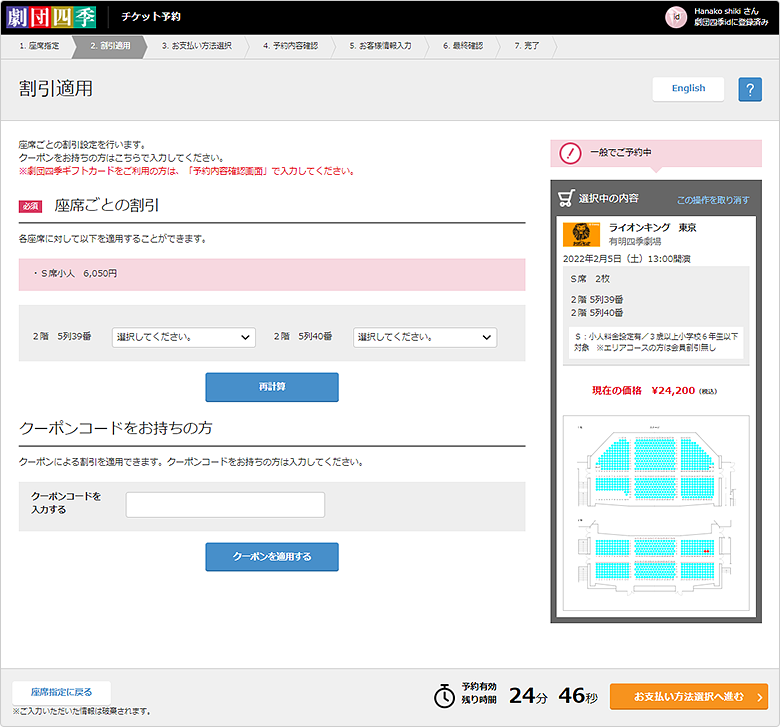780x727 pixels.
Task: Click the チケット予約 header text
Action: (x=151, y=17)
